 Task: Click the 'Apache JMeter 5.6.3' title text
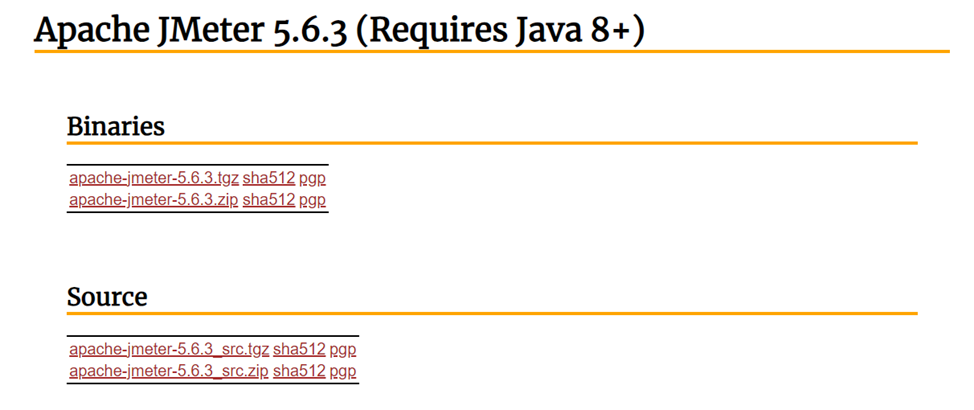click(x=191, y=30)
